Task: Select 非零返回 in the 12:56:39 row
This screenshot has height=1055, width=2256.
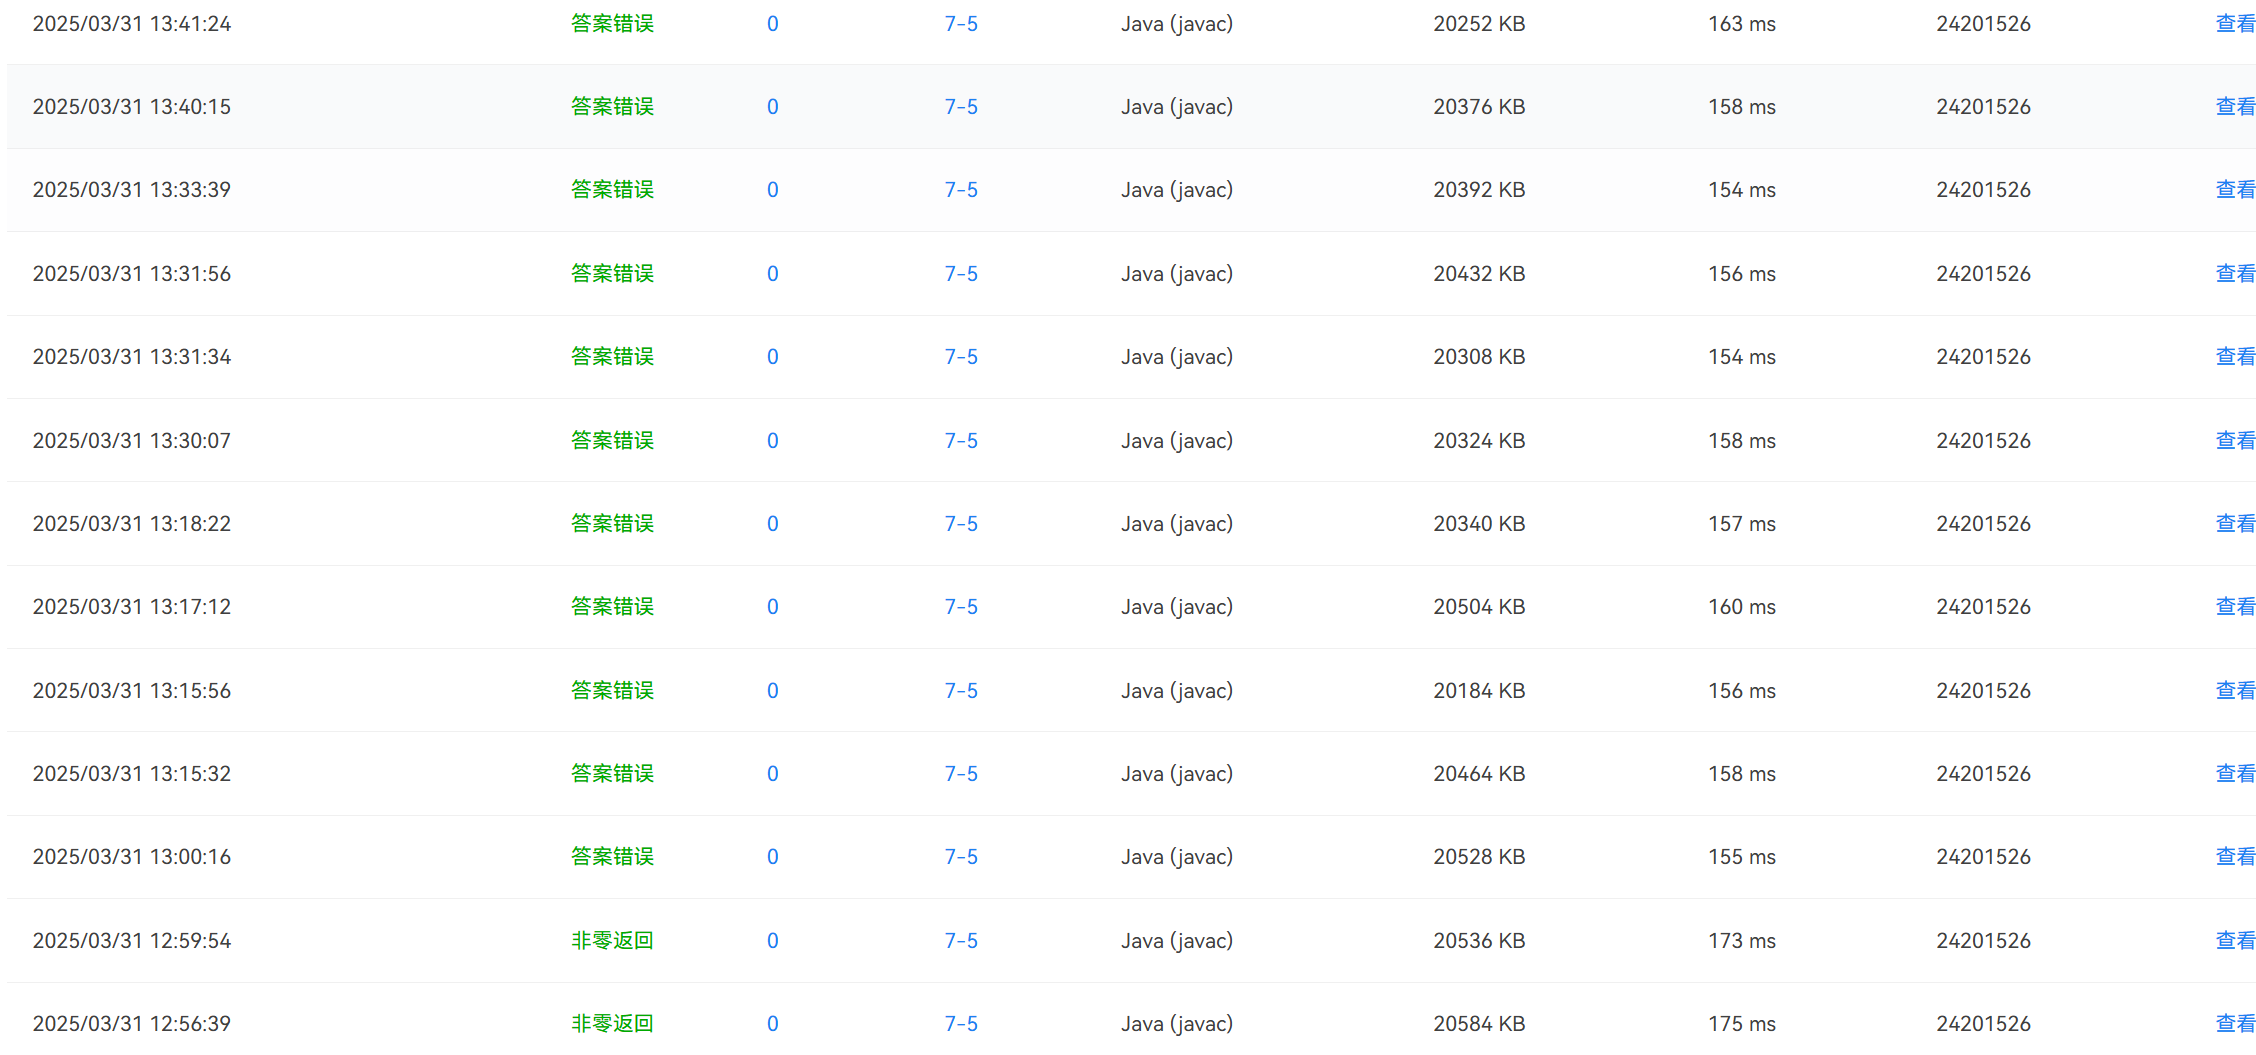Action: point(612,1024)
